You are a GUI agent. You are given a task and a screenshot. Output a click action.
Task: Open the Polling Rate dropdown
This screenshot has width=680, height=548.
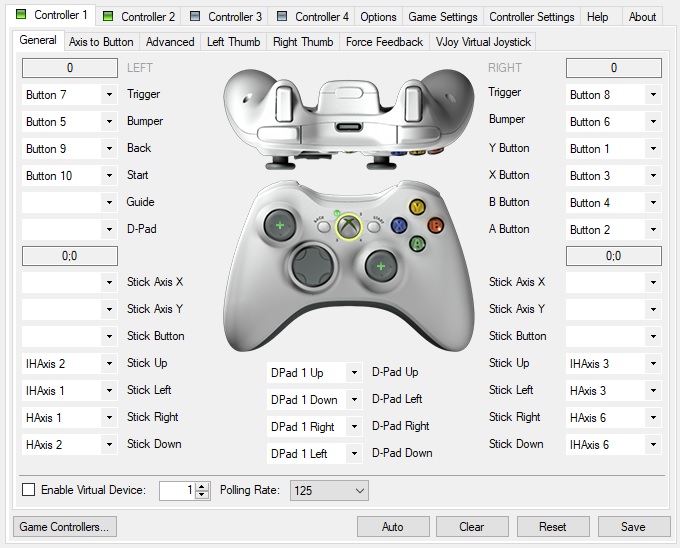(329, 490)
